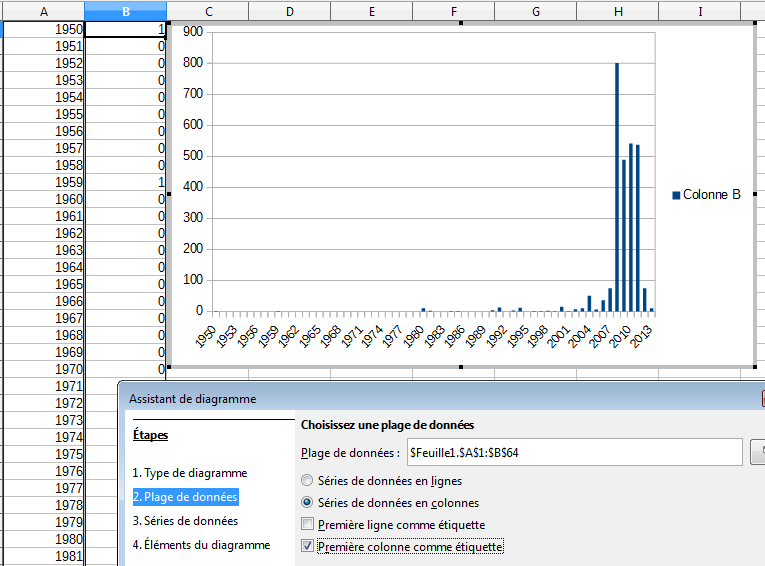Click the Assistant de diagramme title bar
The height and width of the screenshot is (566, 765).
439,399
